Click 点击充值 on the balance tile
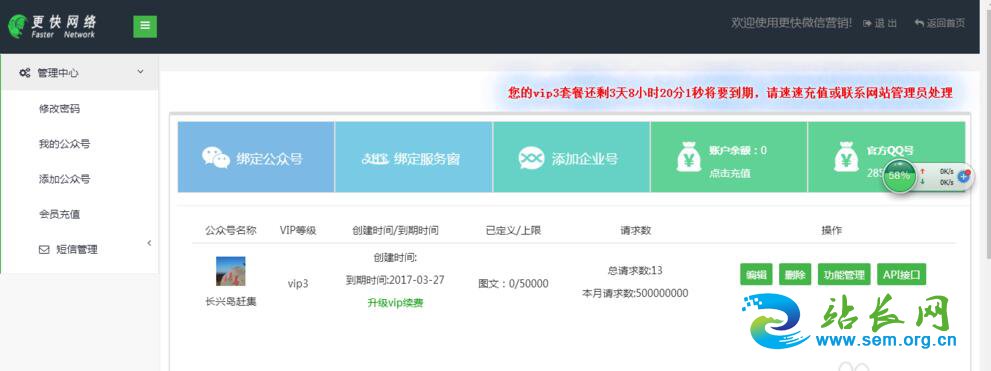The width and height of the screenshot is (991, 371). 730,173
